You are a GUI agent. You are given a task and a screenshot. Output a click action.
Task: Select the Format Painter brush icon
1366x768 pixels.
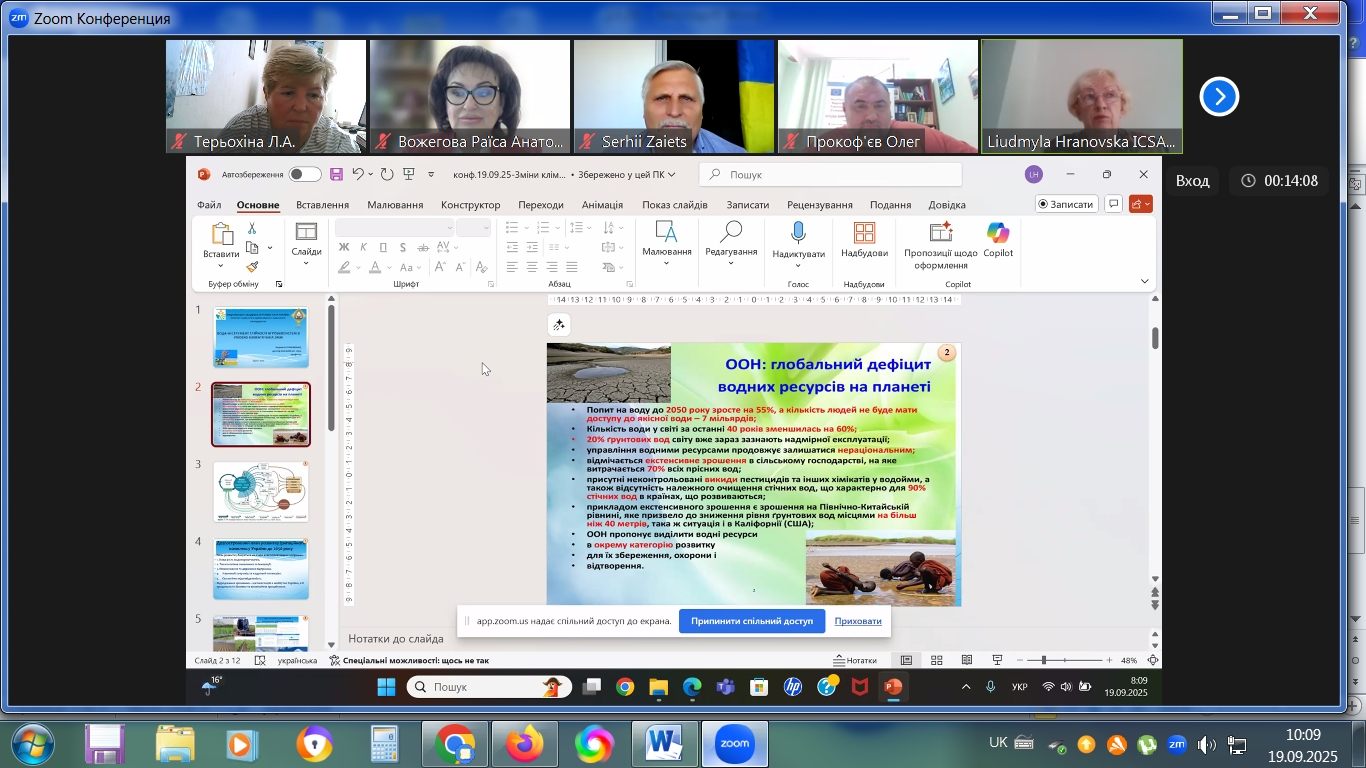tap(252, 267)
